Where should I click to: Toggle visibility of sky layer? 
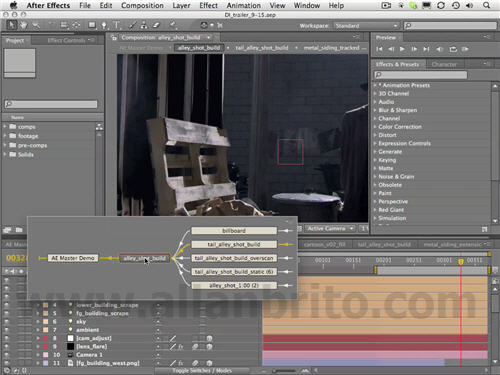6,321
